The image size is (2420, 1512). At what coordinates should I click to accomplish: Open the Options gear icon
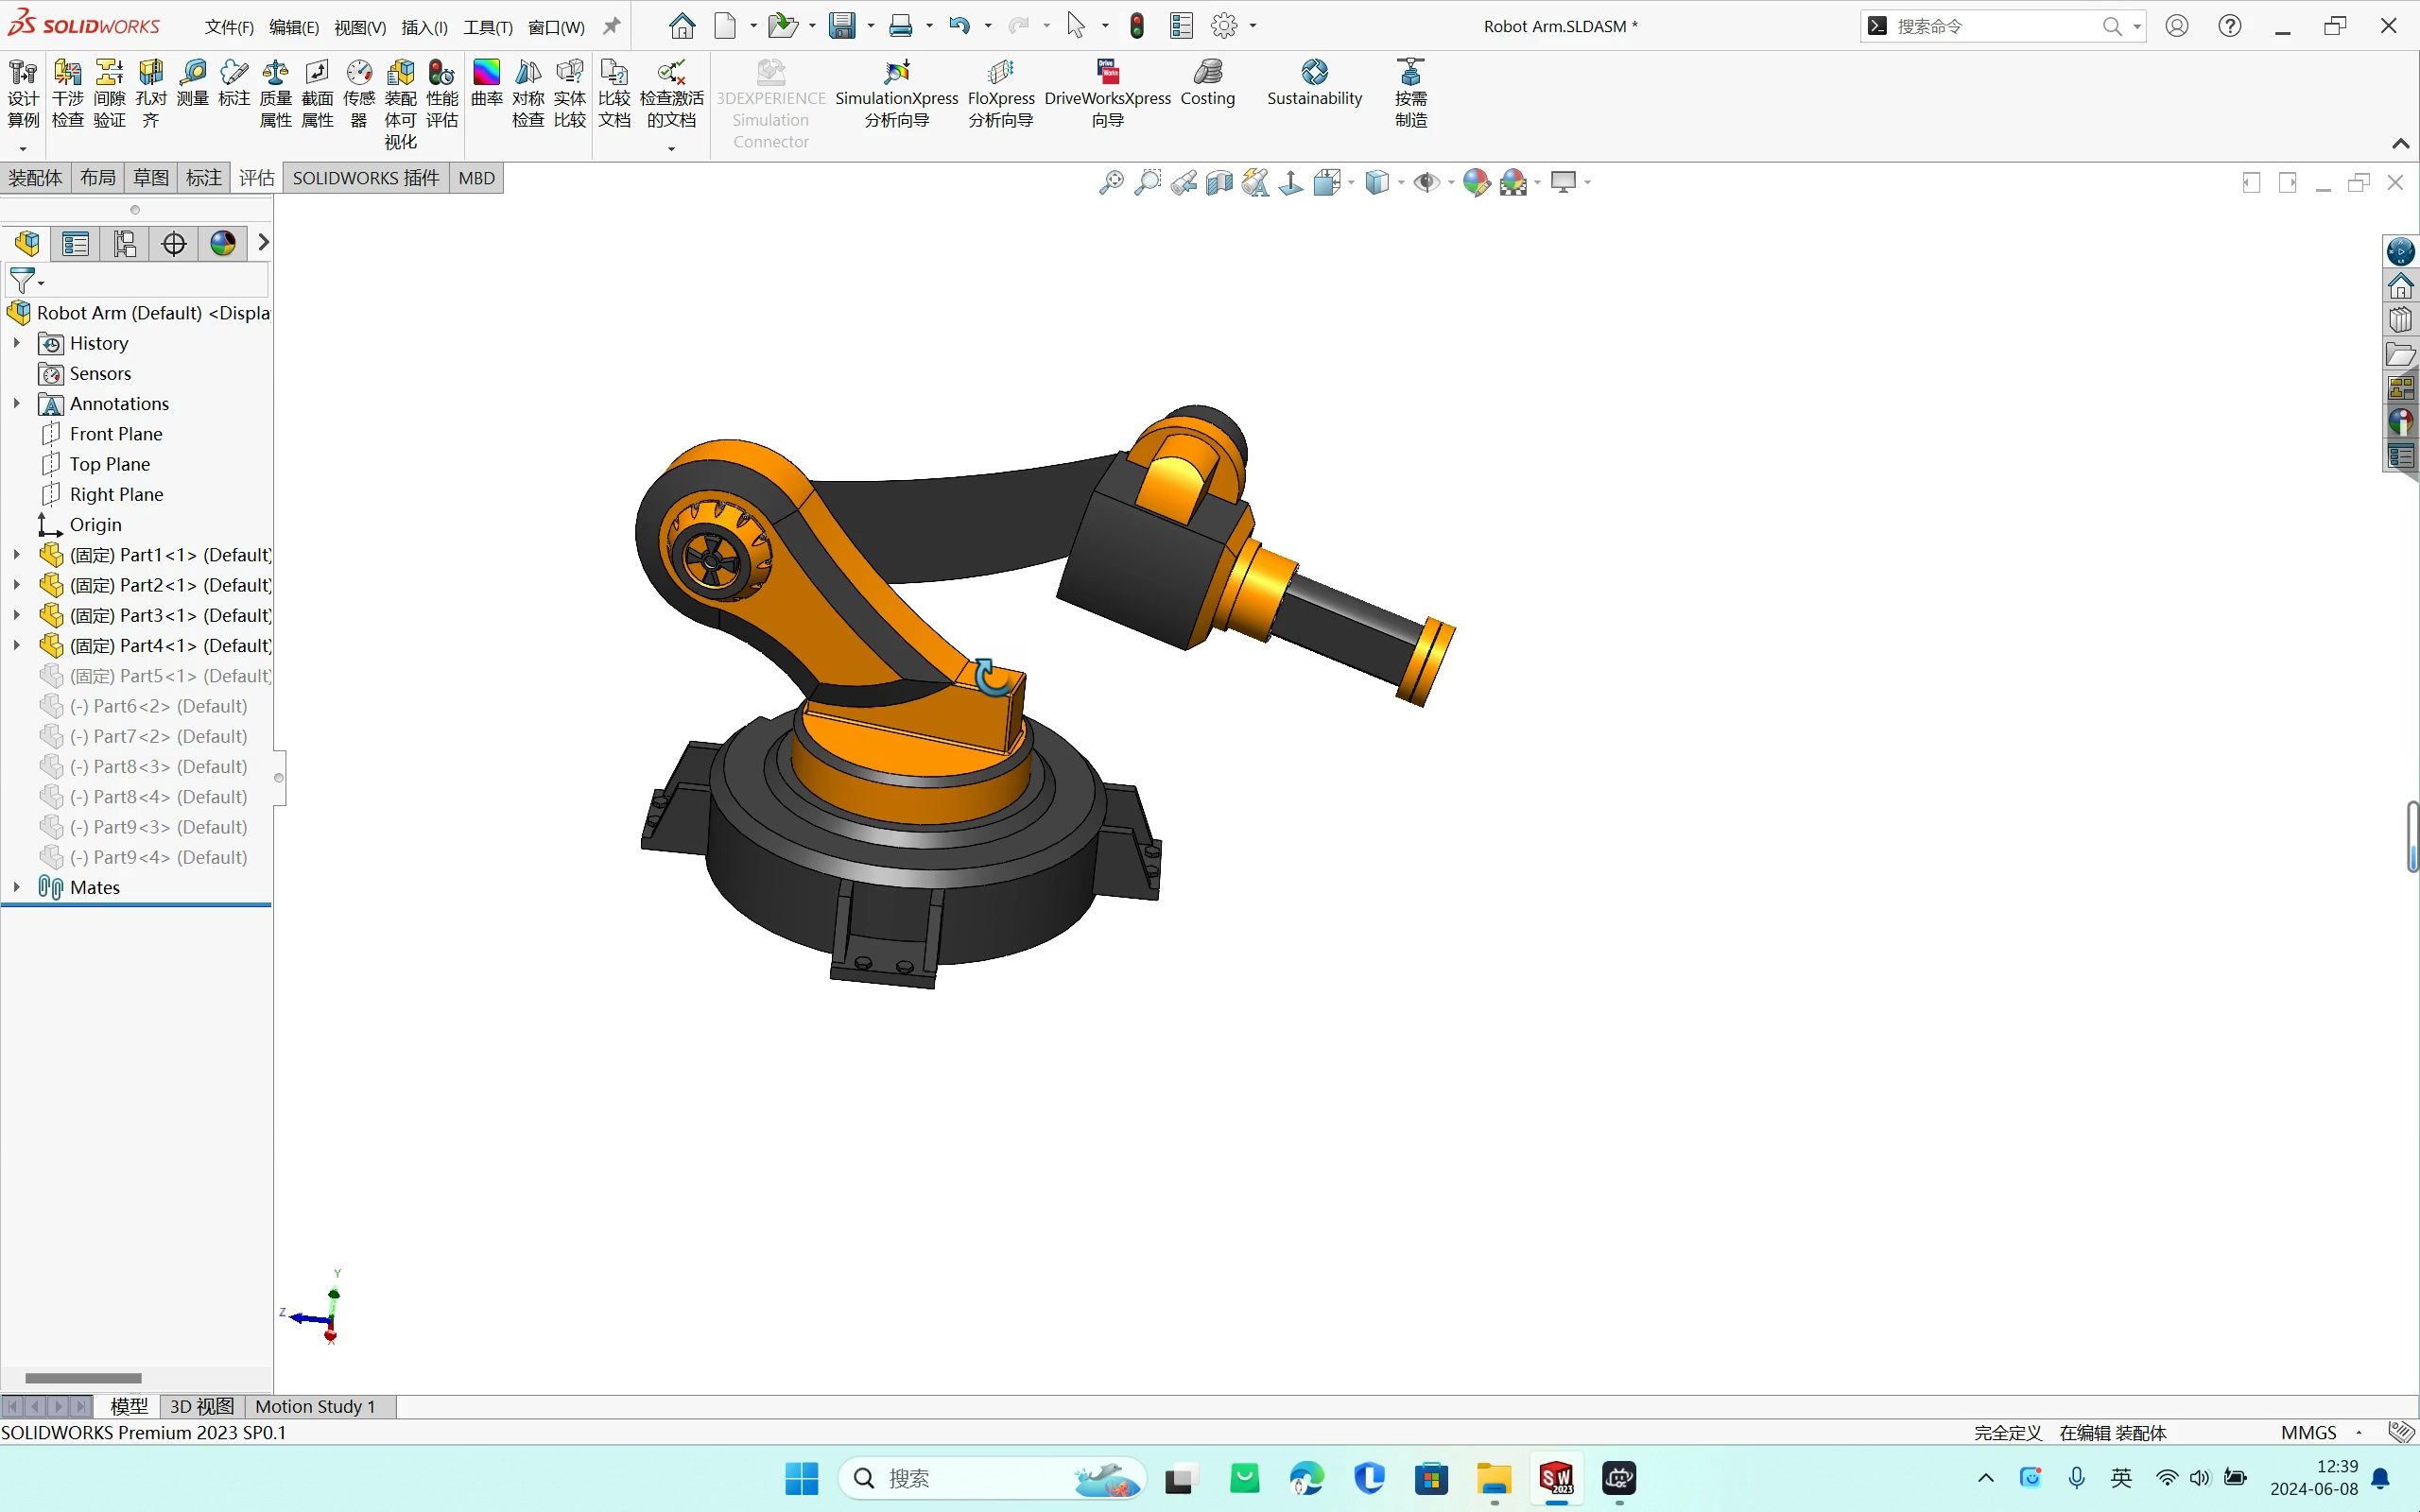1223,26
